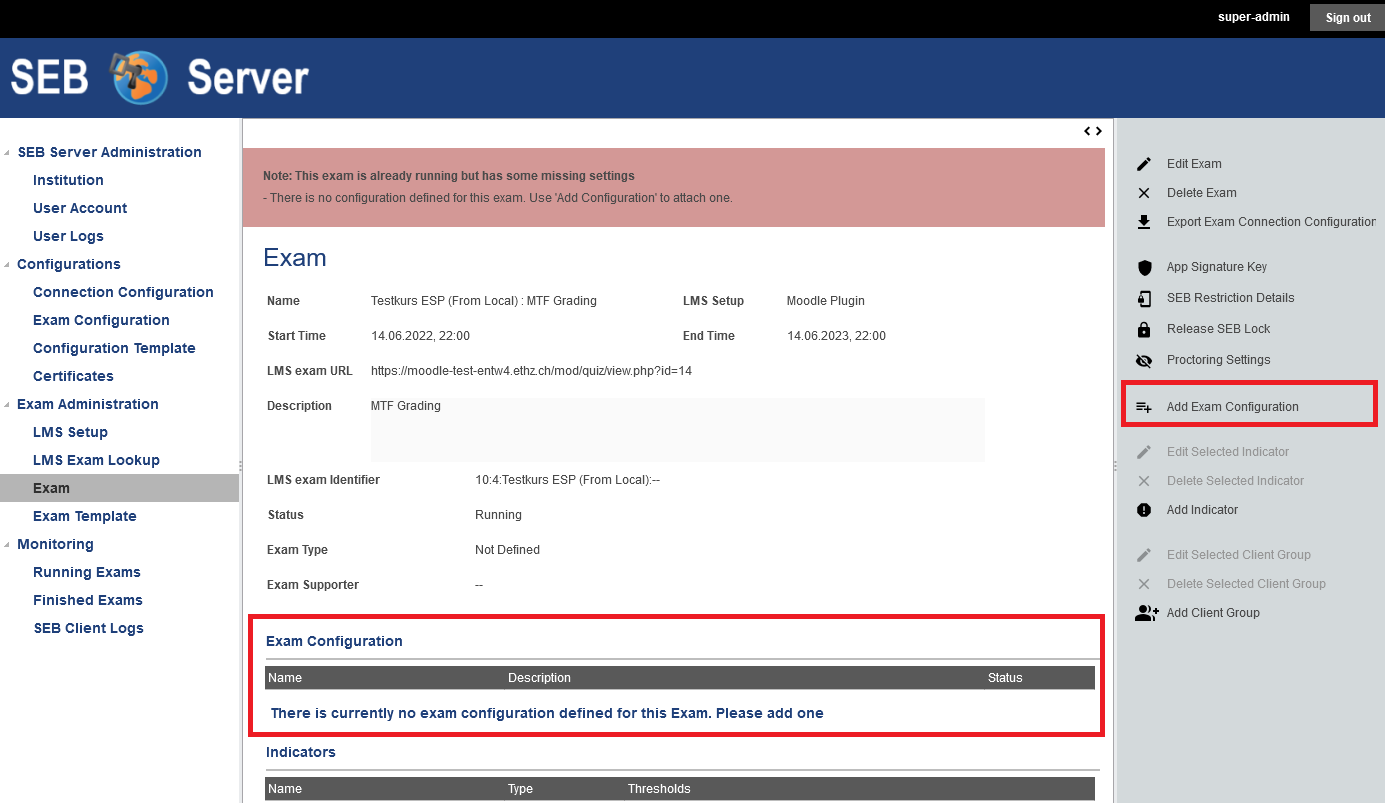
Task: Open Running Exams in the sidebar
Action: (87, 572)
